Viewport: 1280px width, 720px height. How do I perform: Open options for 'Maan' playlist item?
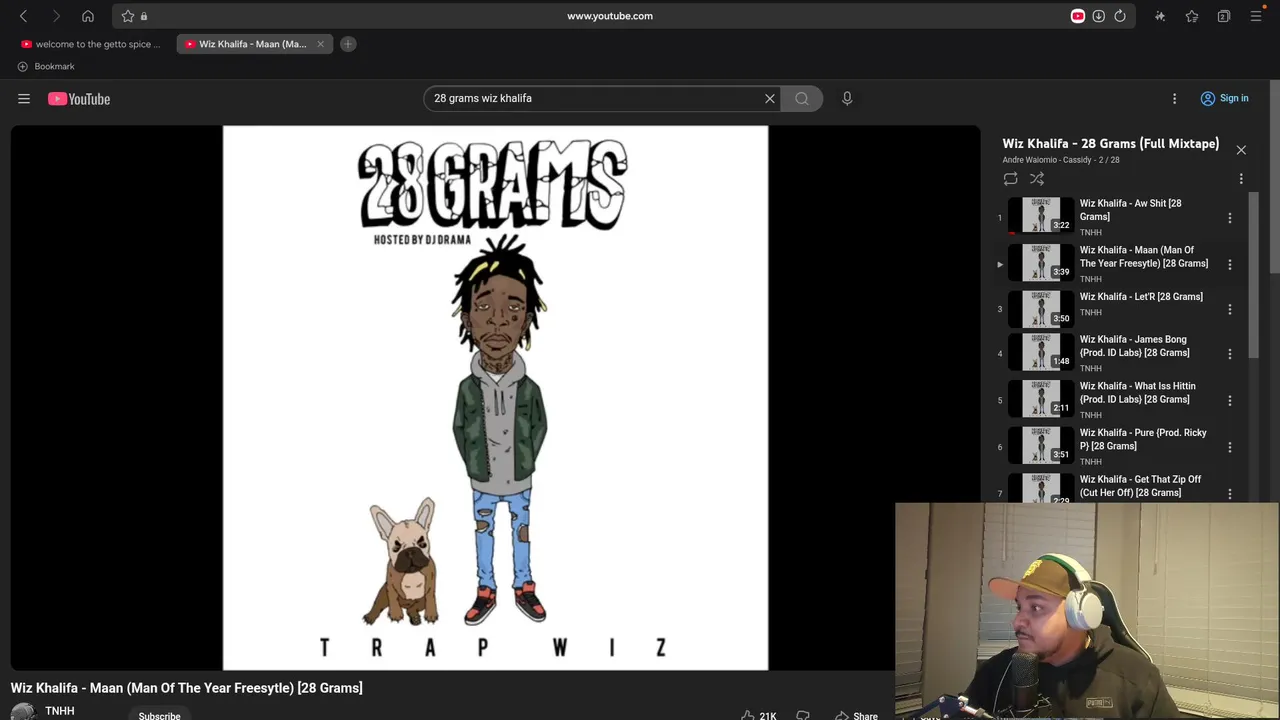(1230, 265)
